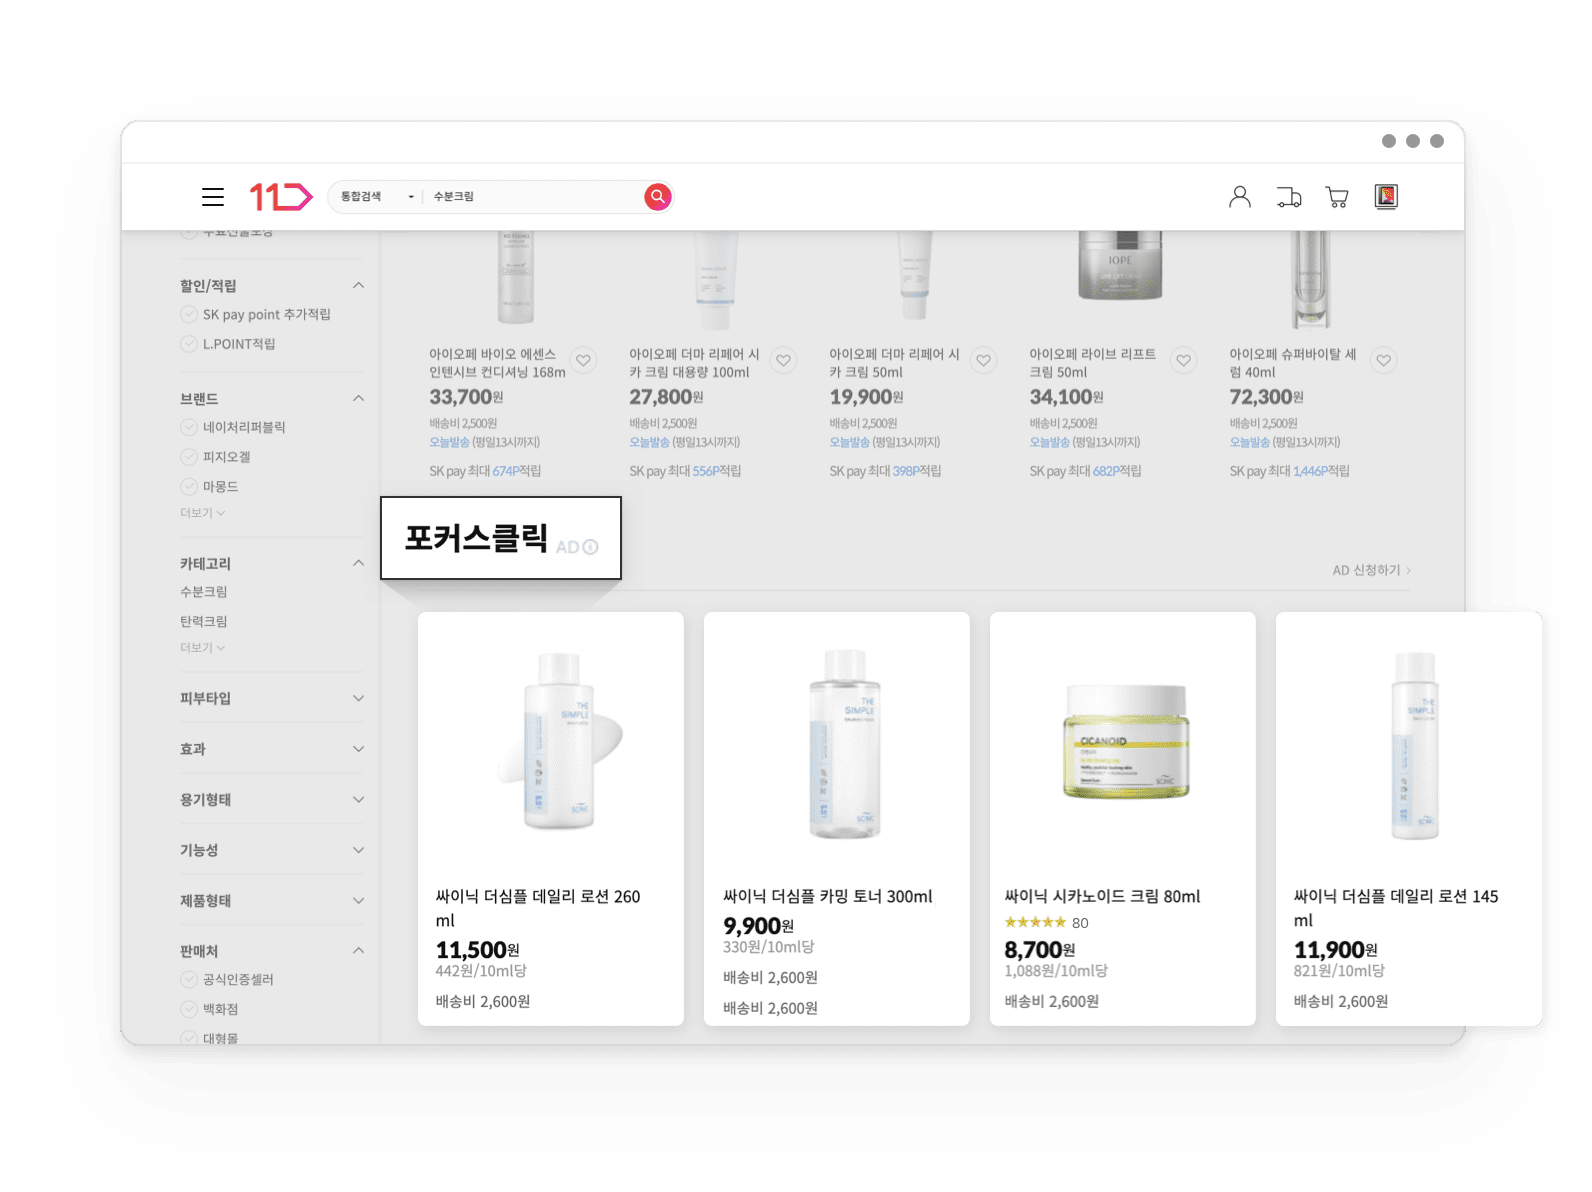Click the 1,446P SK pay points text
Image resolution: width=1592 pixels, height=1192 pixels.
[x=1310, y=471]
